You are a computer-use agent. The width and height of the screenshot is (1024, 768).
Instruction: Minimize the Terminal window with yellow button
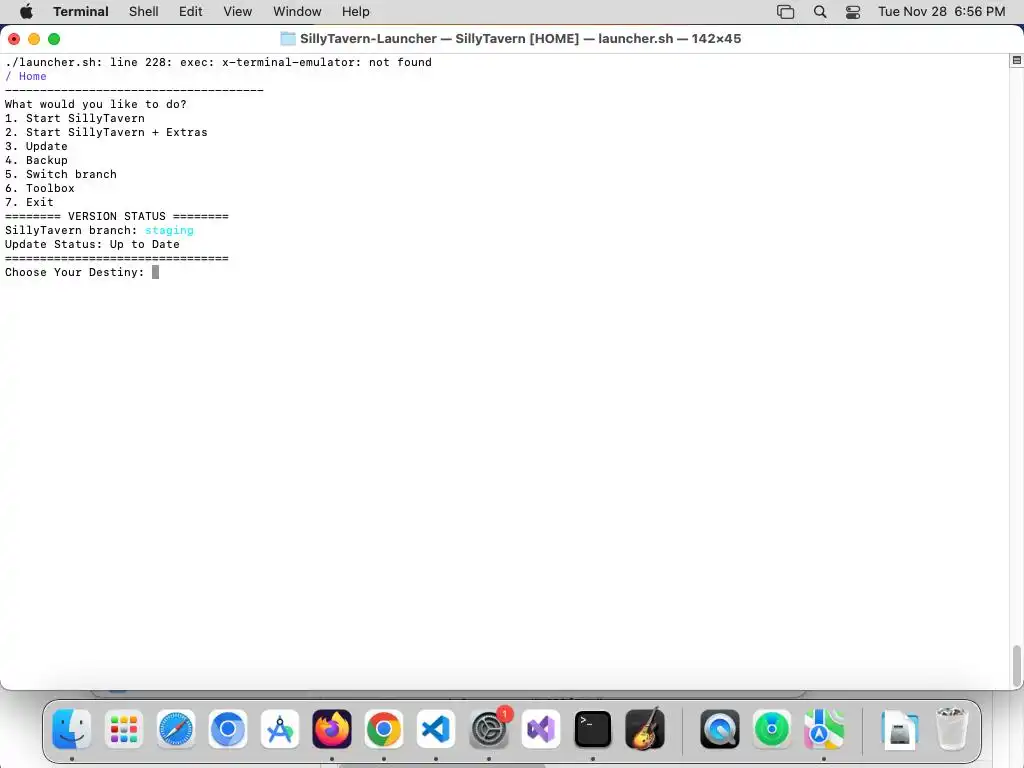[x=34, y=39]
